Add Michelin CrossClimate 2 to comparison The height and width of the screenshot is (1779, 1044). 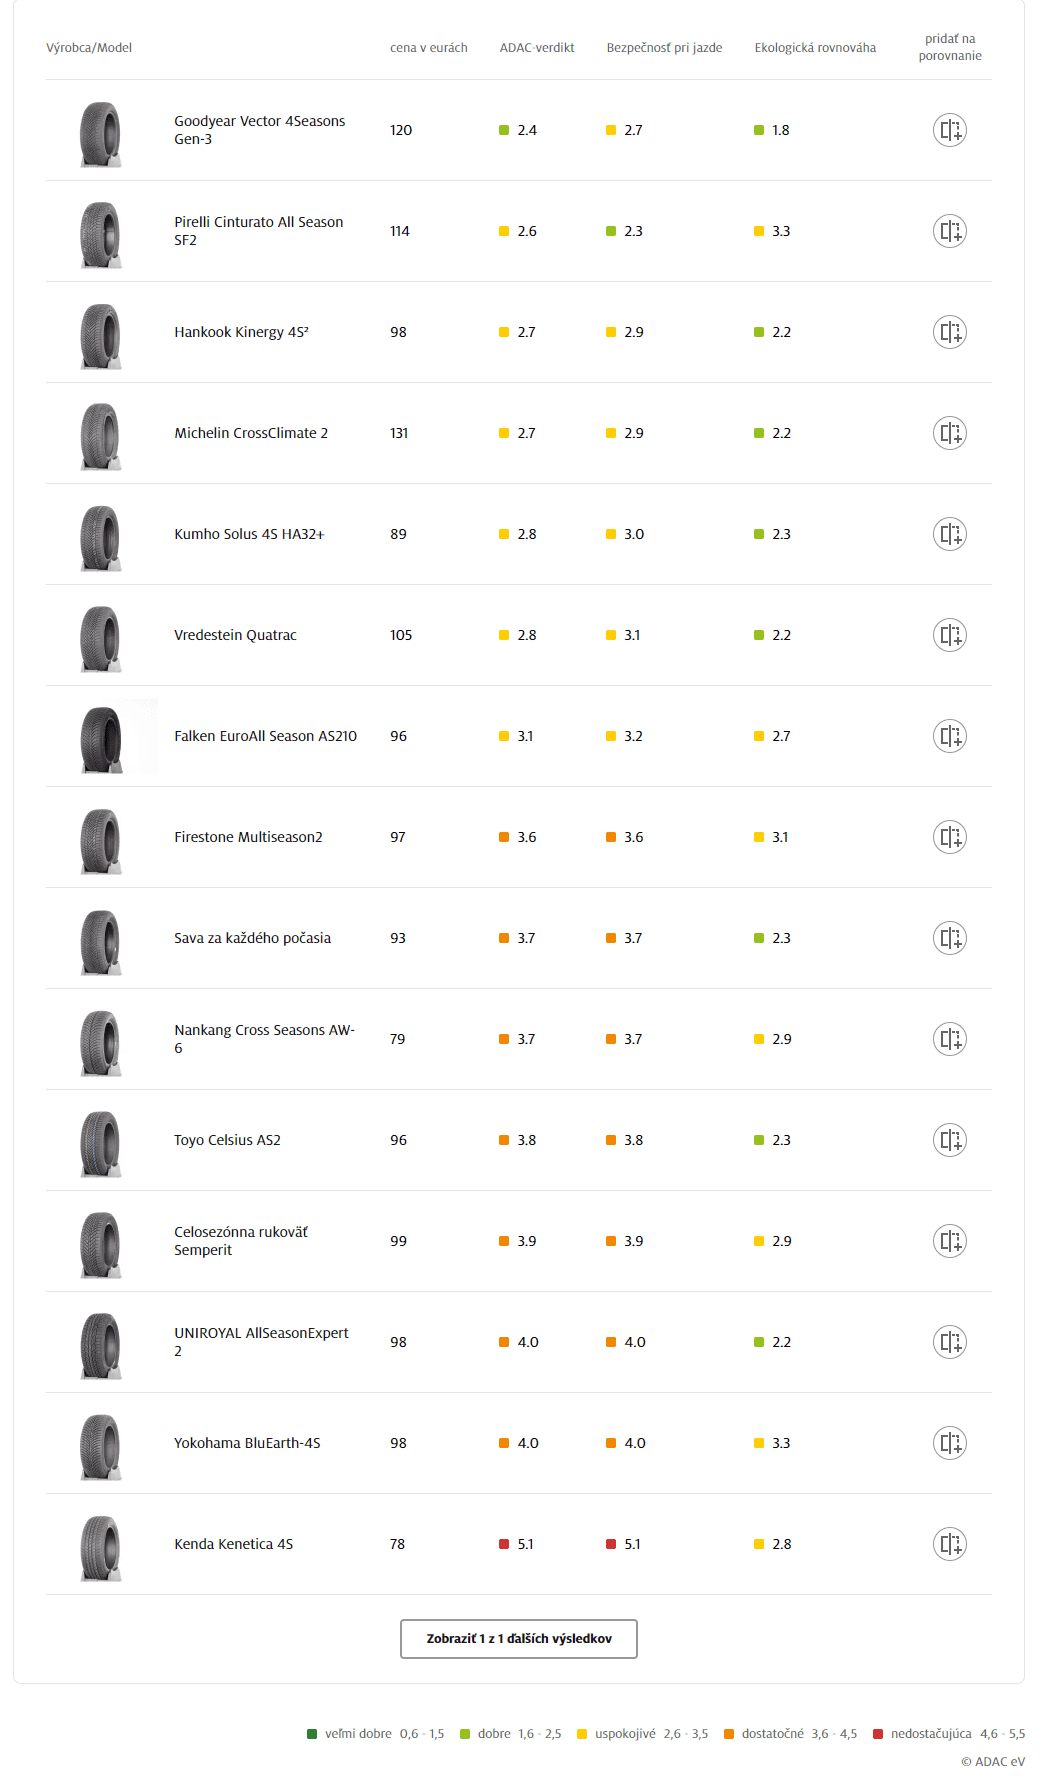click(949, 433)
